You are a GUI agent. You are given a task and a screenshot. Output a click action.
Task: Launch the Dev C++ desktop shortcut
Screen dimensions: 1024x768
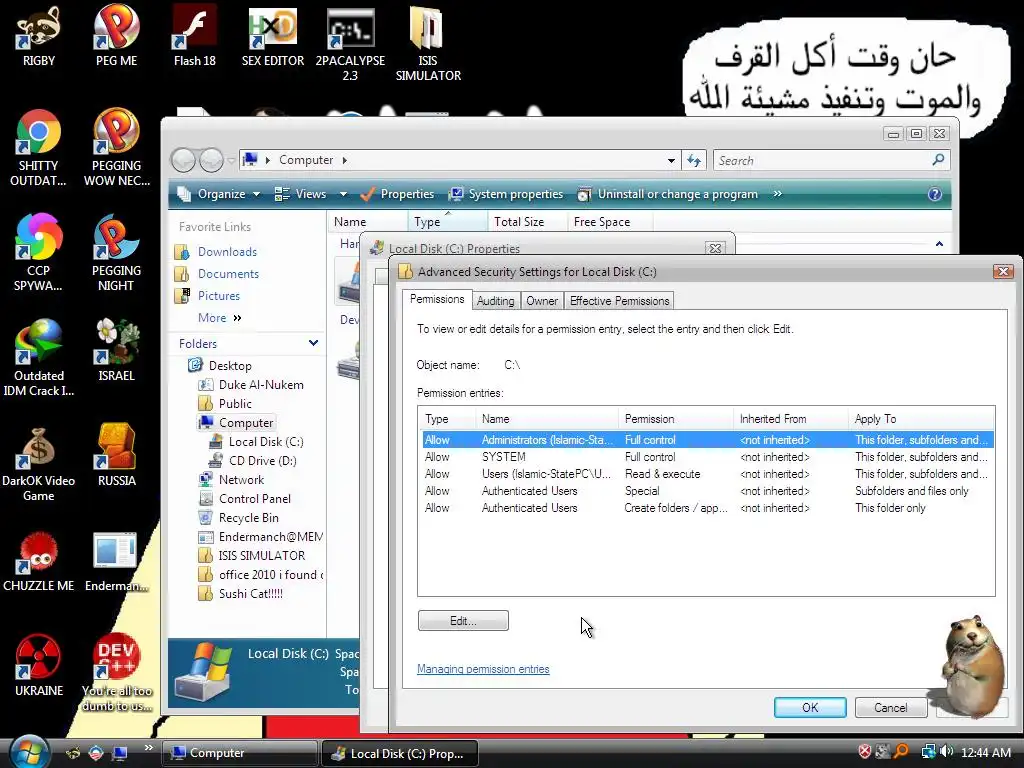(116, 673)
